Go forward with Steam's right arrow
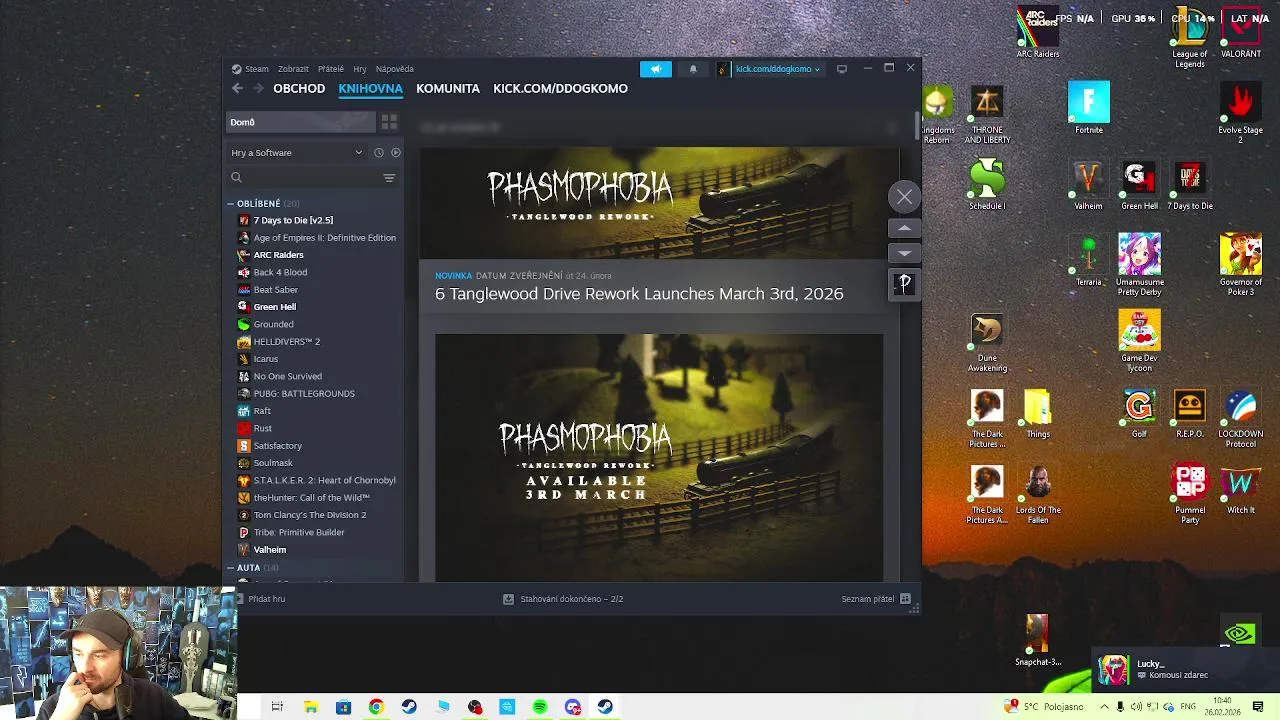This screenshot has width=1280, height=720. tap(258, 88)
